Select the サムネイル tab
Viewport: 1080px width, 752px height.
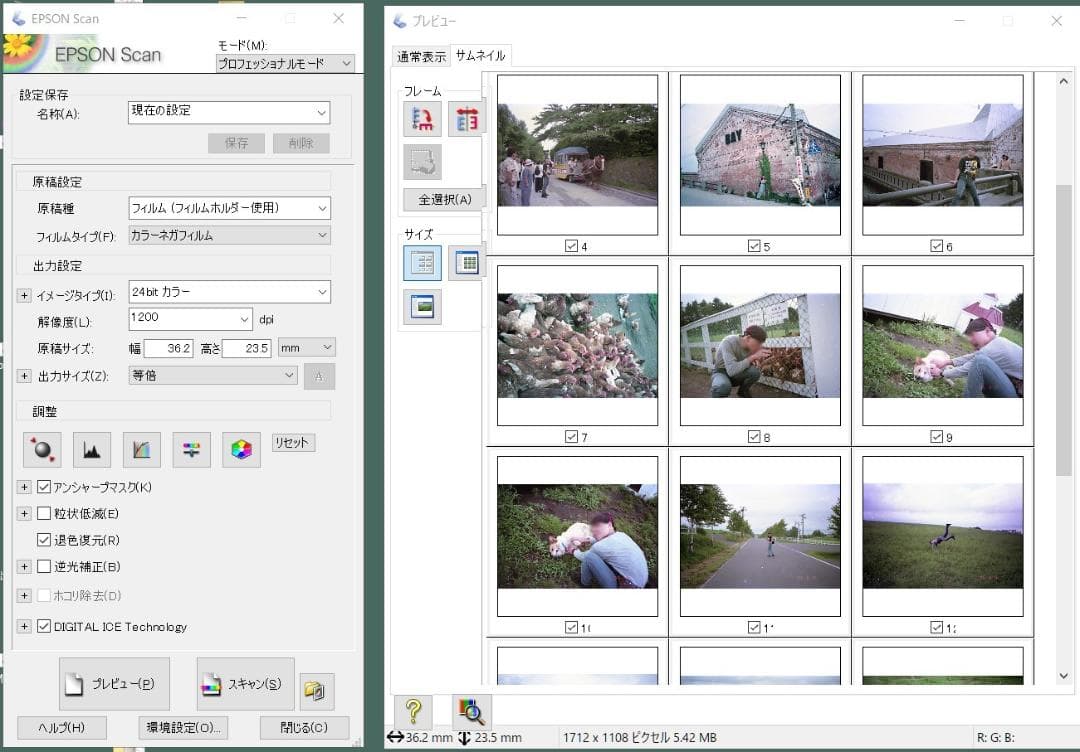point(481,56)
